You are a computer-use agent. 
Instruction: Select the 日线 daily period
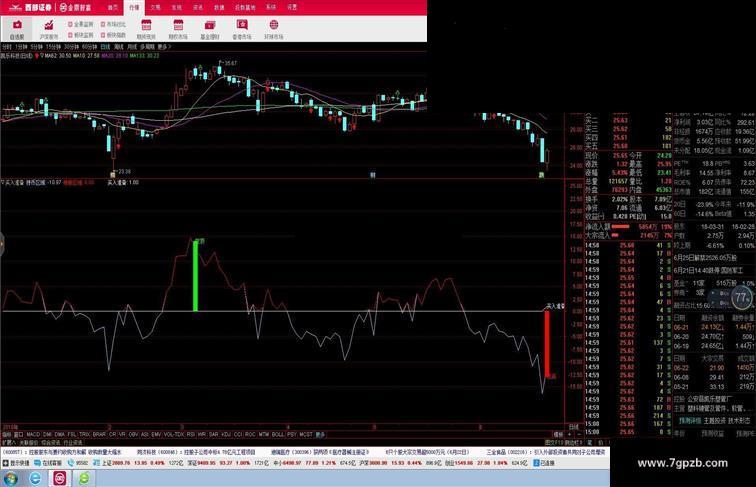click(105, 47)
